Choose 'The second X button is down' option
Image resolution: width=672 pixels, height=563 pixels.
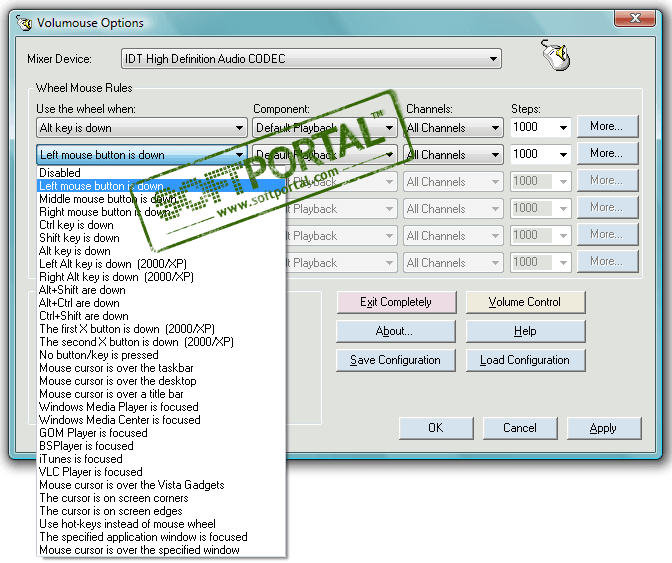point(161,342)
